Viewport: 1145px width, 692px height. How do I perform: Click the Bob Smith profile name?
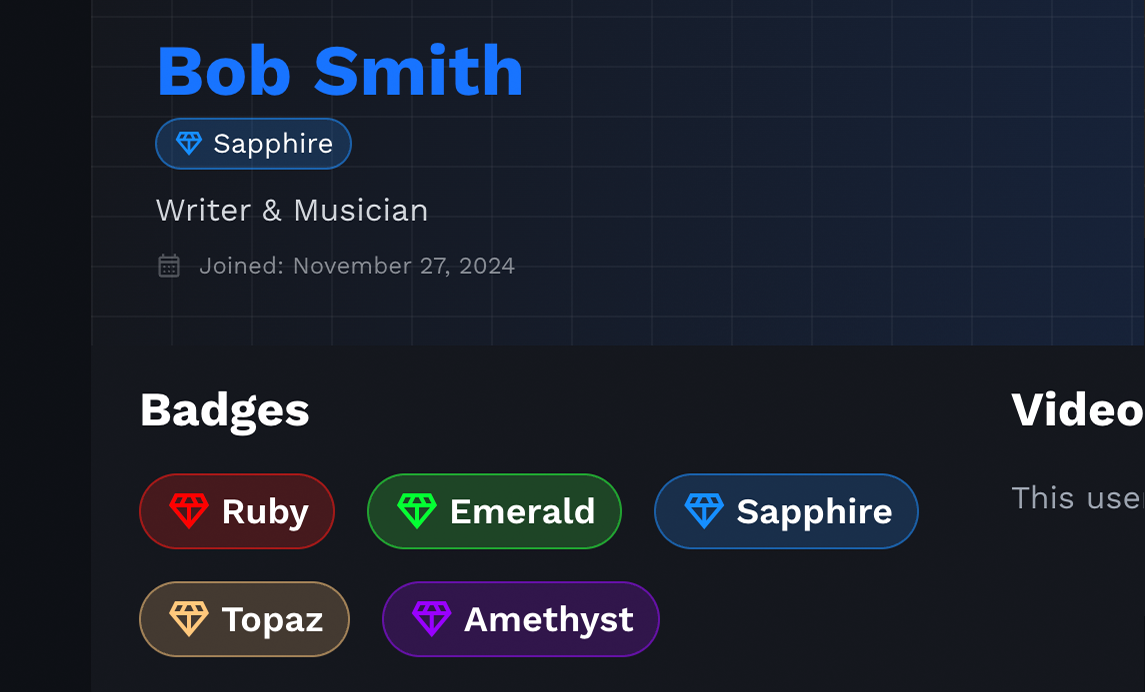coord(340,70)
